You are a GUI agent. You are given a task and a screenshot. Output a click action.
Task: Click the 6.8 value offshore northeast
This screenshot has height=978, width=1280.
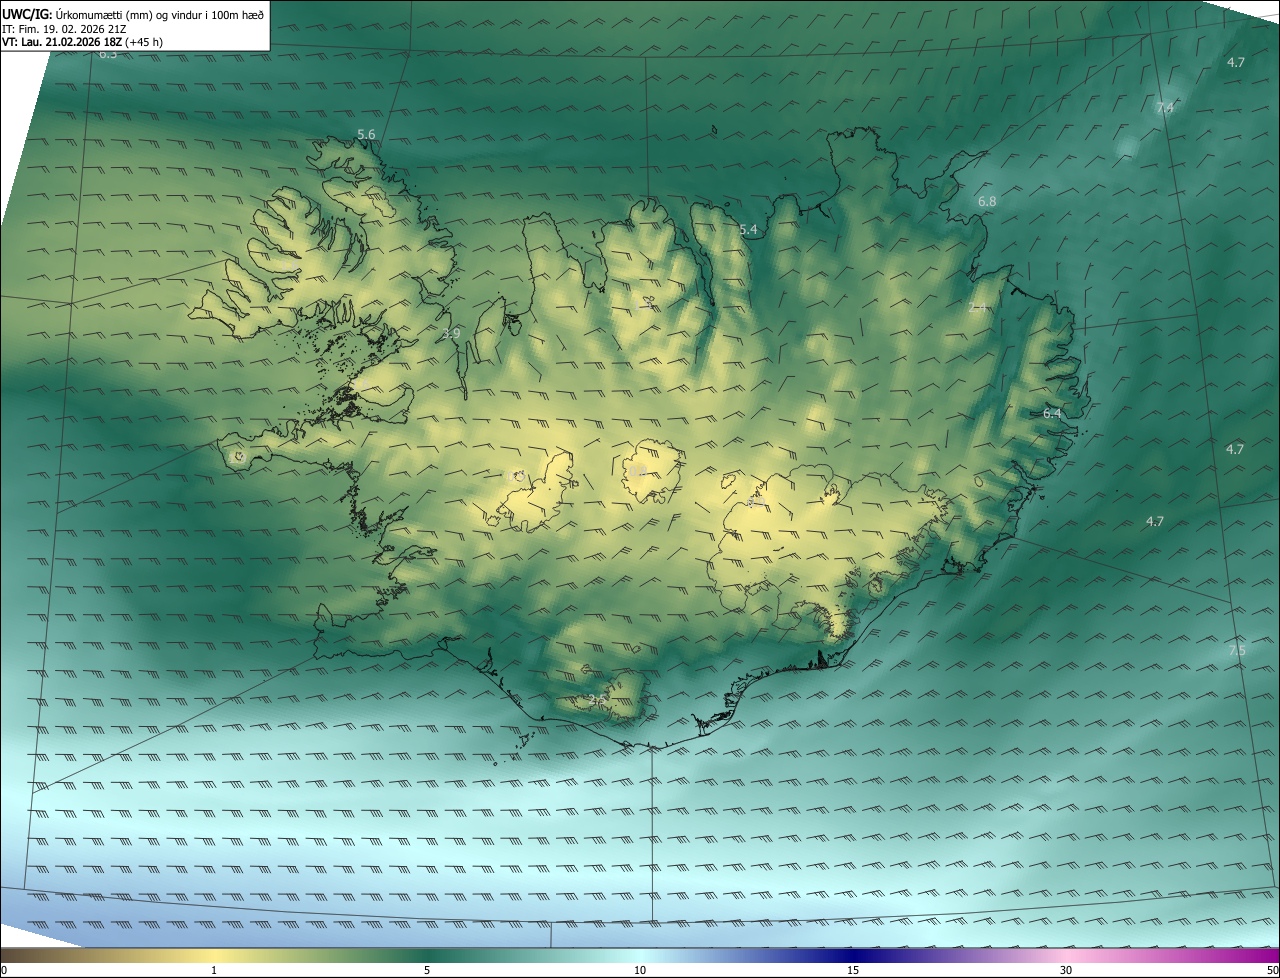[x=987, y=201]
